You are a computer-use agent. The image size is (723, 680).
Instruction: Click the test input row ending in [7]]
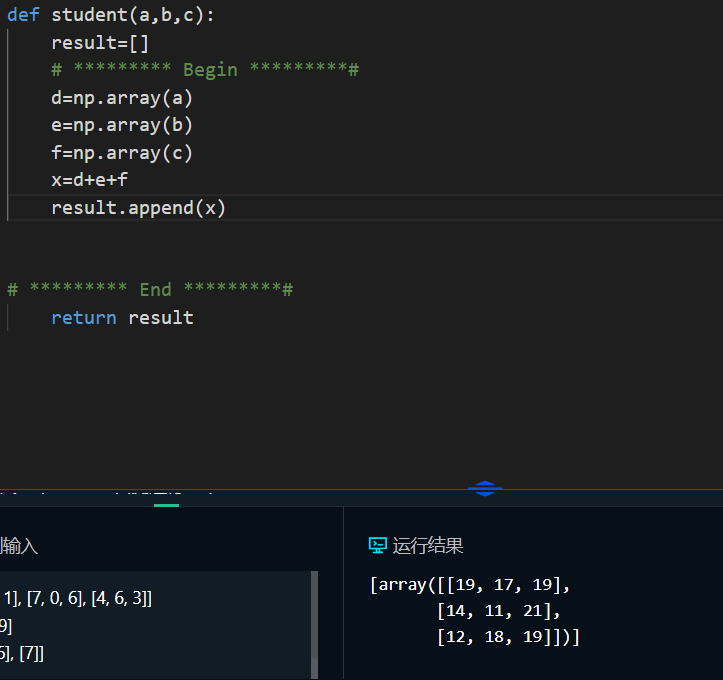pos(22,654)
